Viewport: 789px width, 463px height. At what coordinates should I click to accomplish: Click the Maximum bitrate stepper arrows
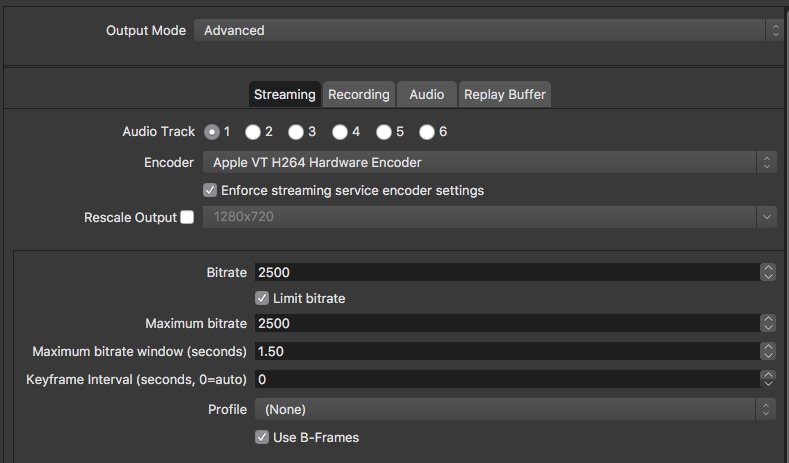(x=768, y=324)
